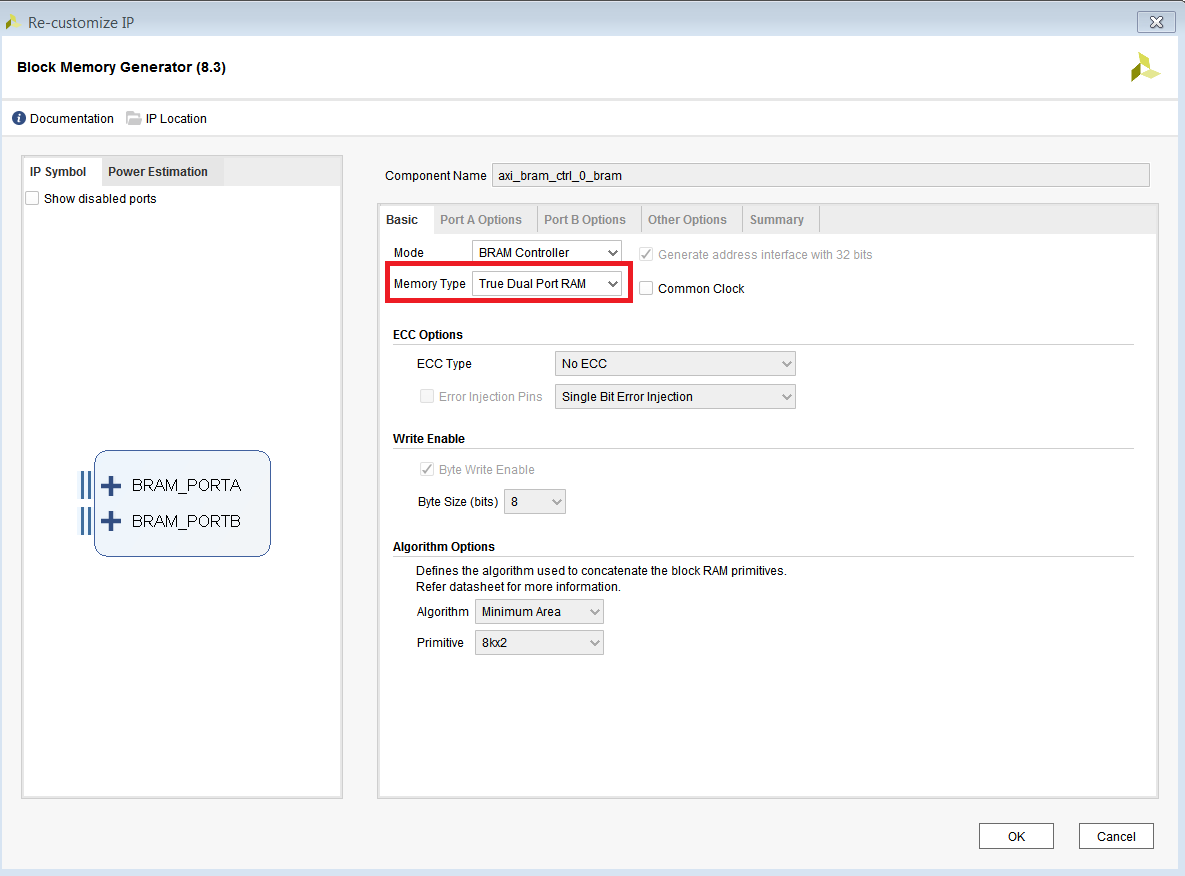This screenshot has width=1185, height=876.
Task: Click the IP Location folder icon
Action: click(134, 119)
